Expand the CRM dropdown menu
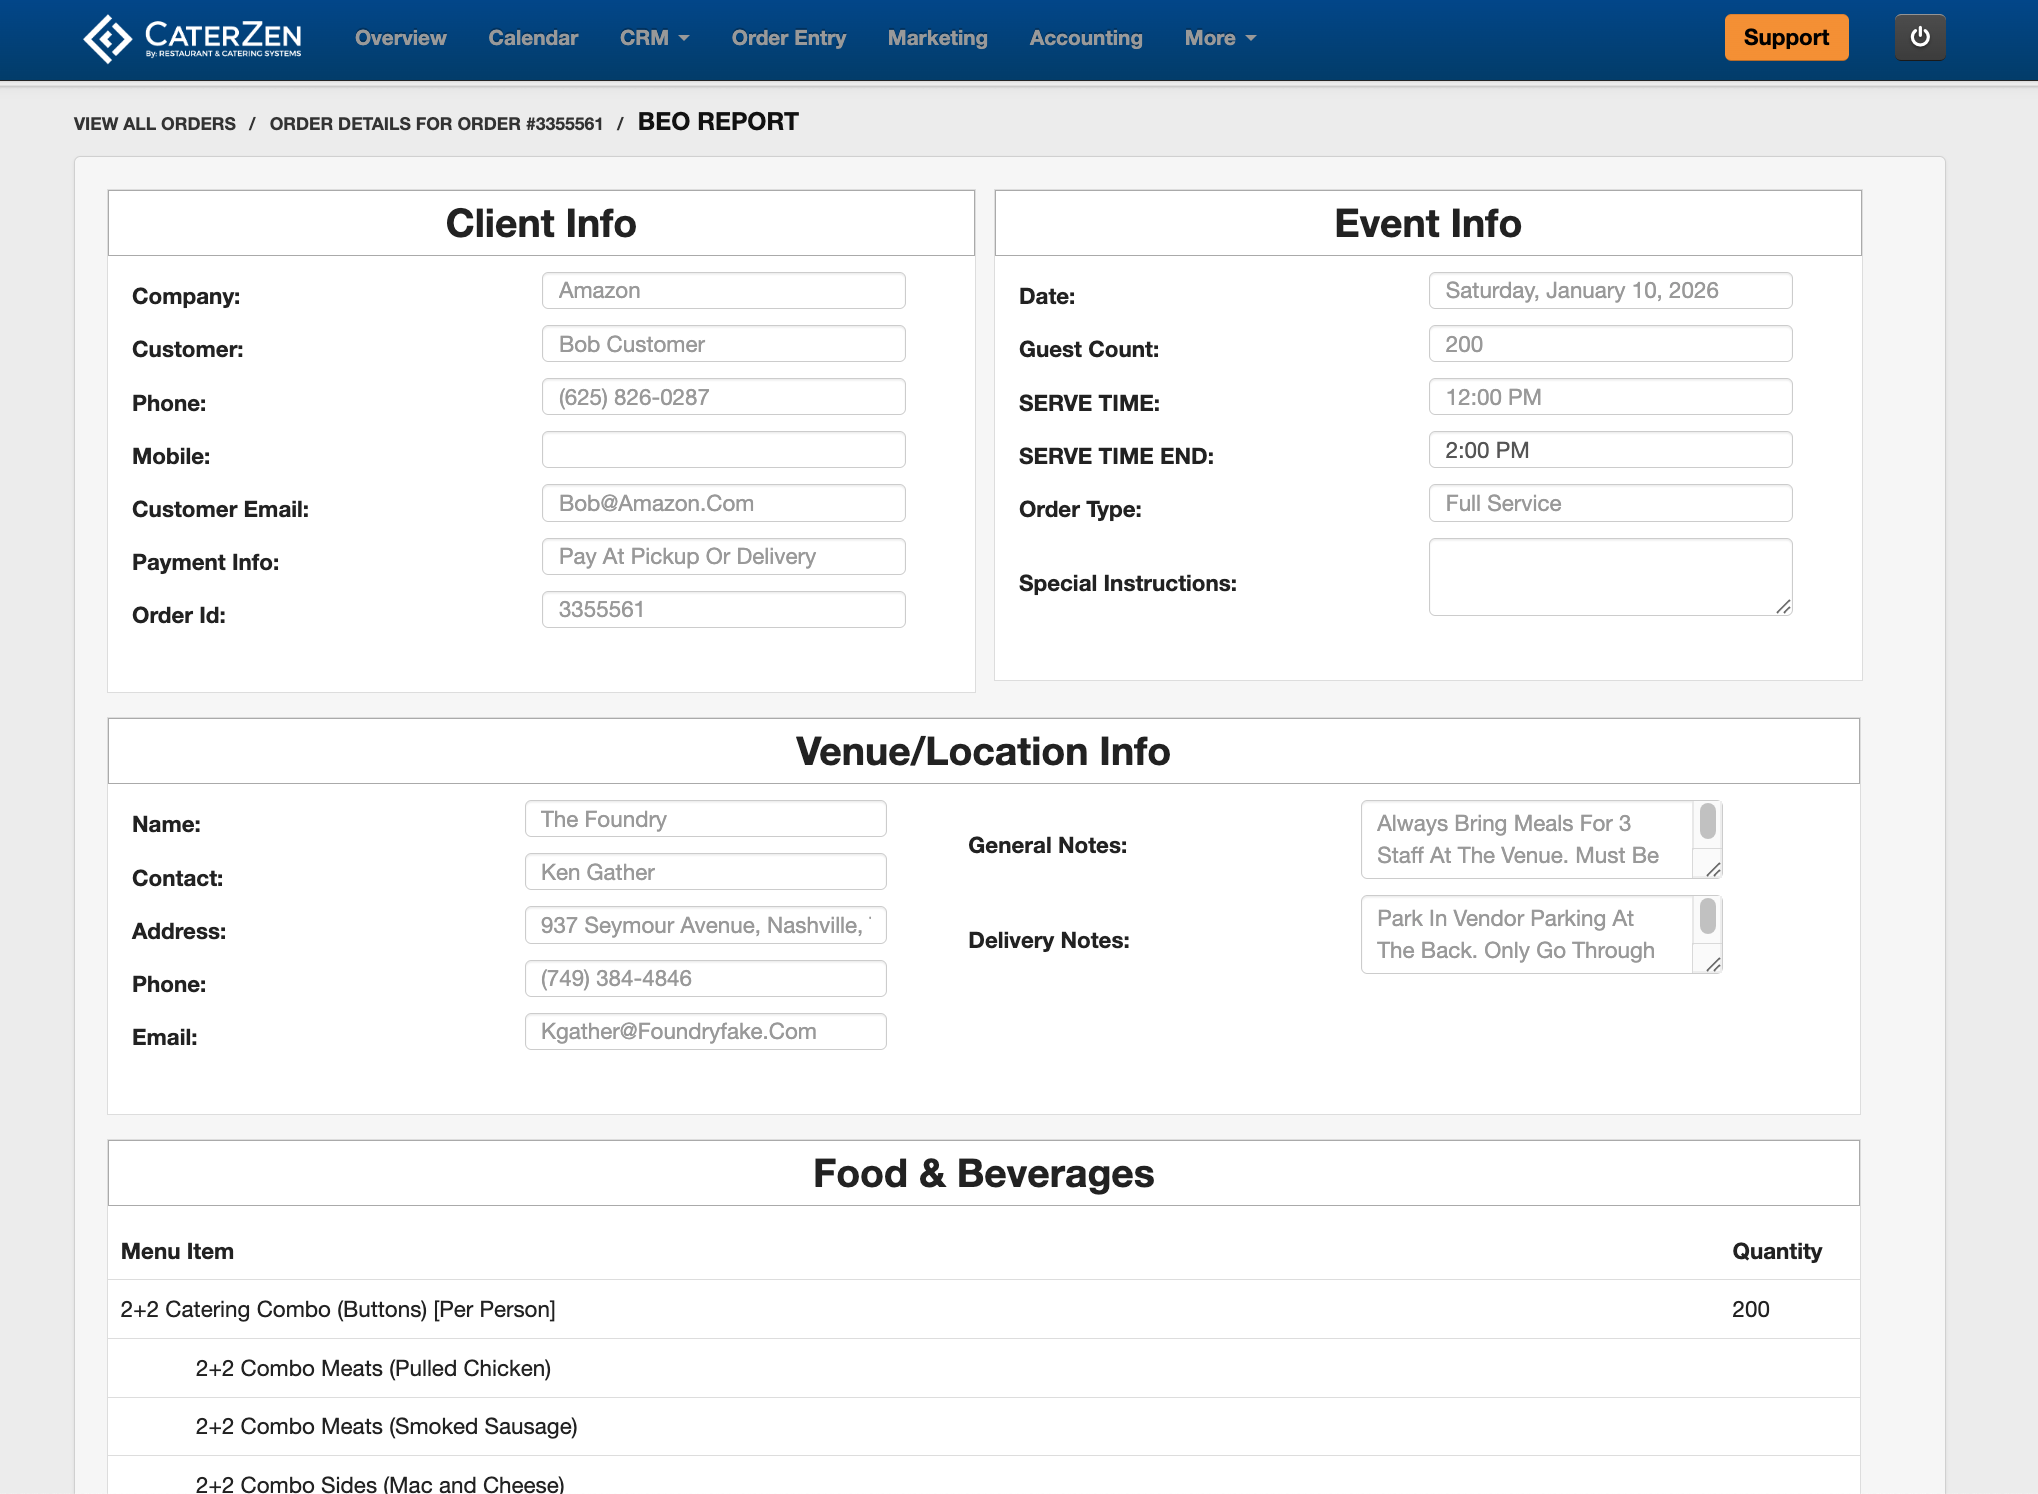 654,38
